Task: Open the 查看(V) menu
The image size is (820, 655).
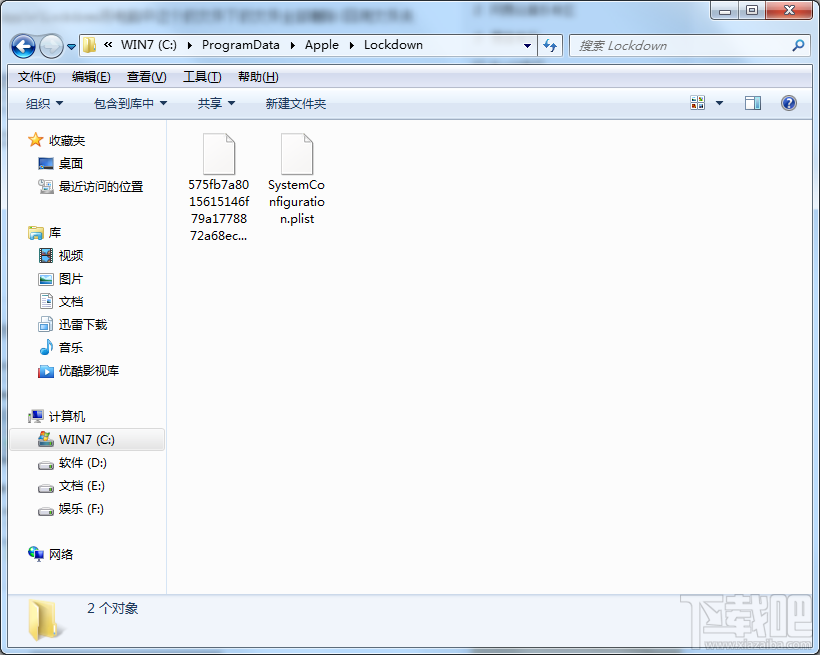Action: tap(146, 77)
